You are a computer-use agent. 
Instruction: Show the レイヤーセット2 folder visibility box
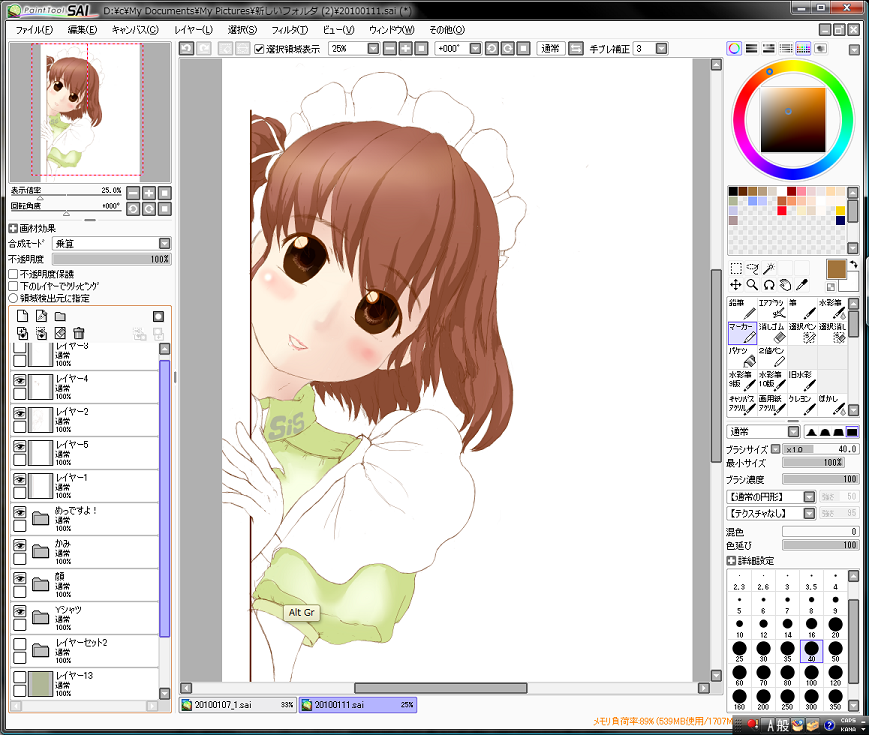coord(19,644)
